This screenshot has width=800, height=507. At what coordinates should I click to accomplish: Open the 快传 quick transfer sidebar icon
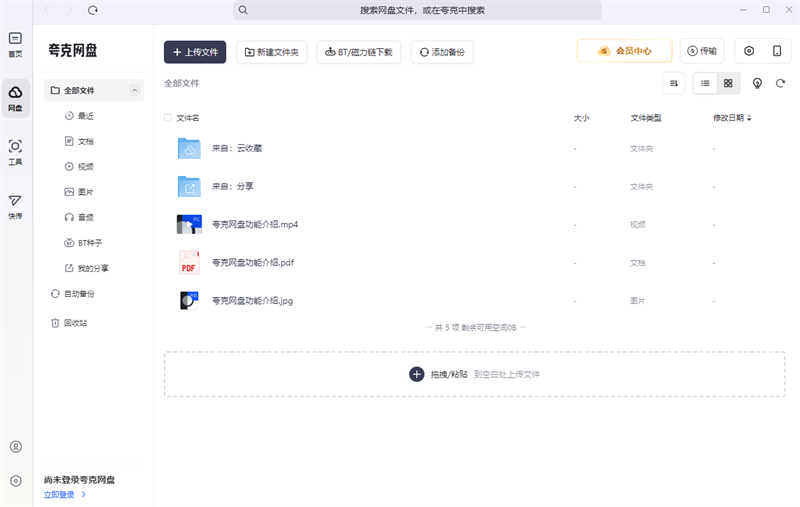pos(15,206)
